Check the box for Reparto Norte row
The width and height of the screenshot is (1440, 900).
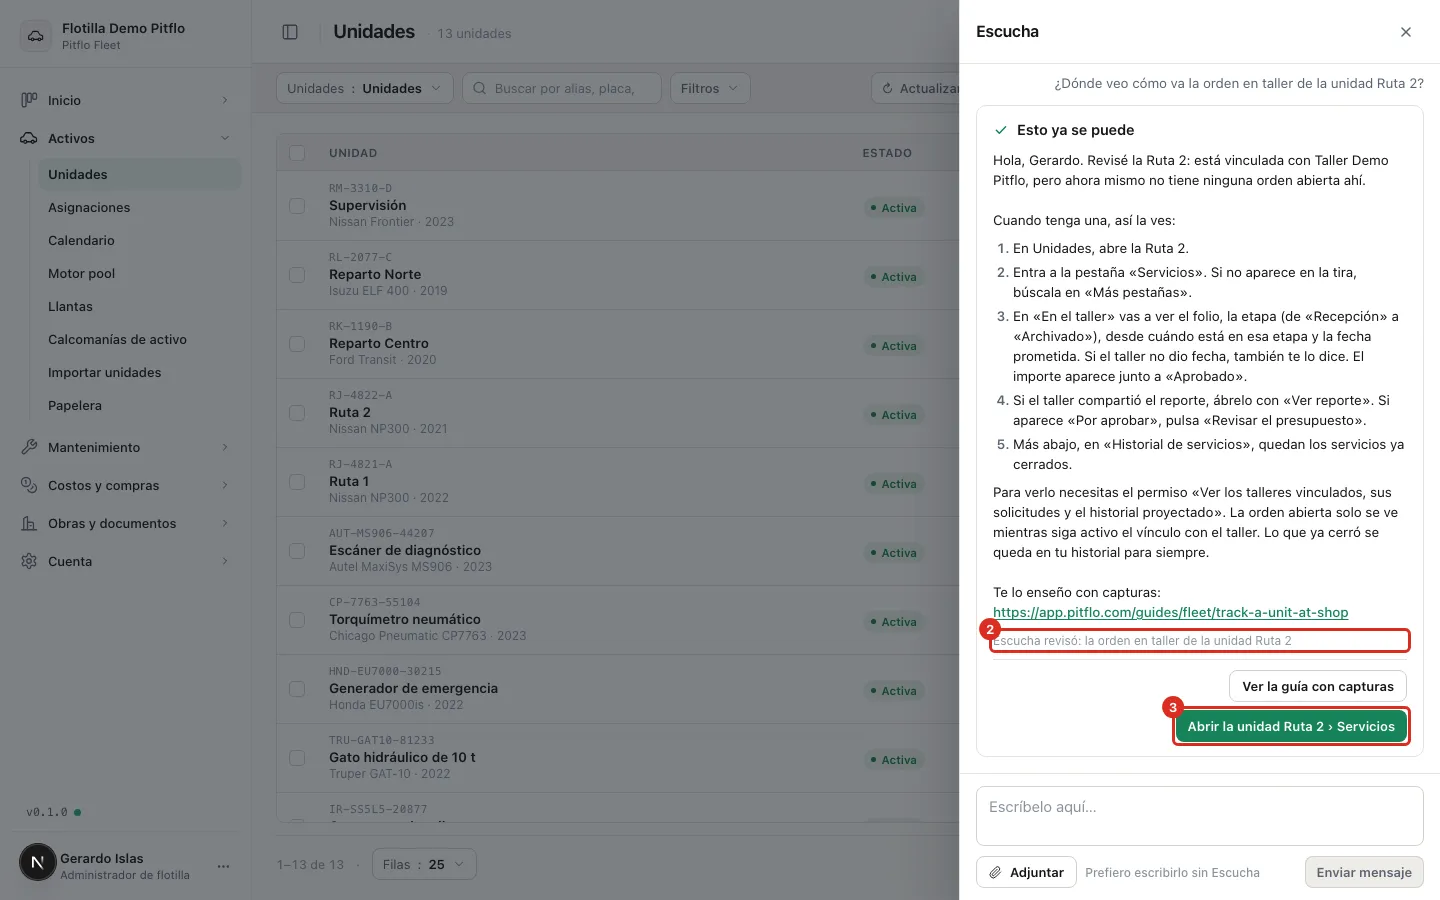[297, 274]
